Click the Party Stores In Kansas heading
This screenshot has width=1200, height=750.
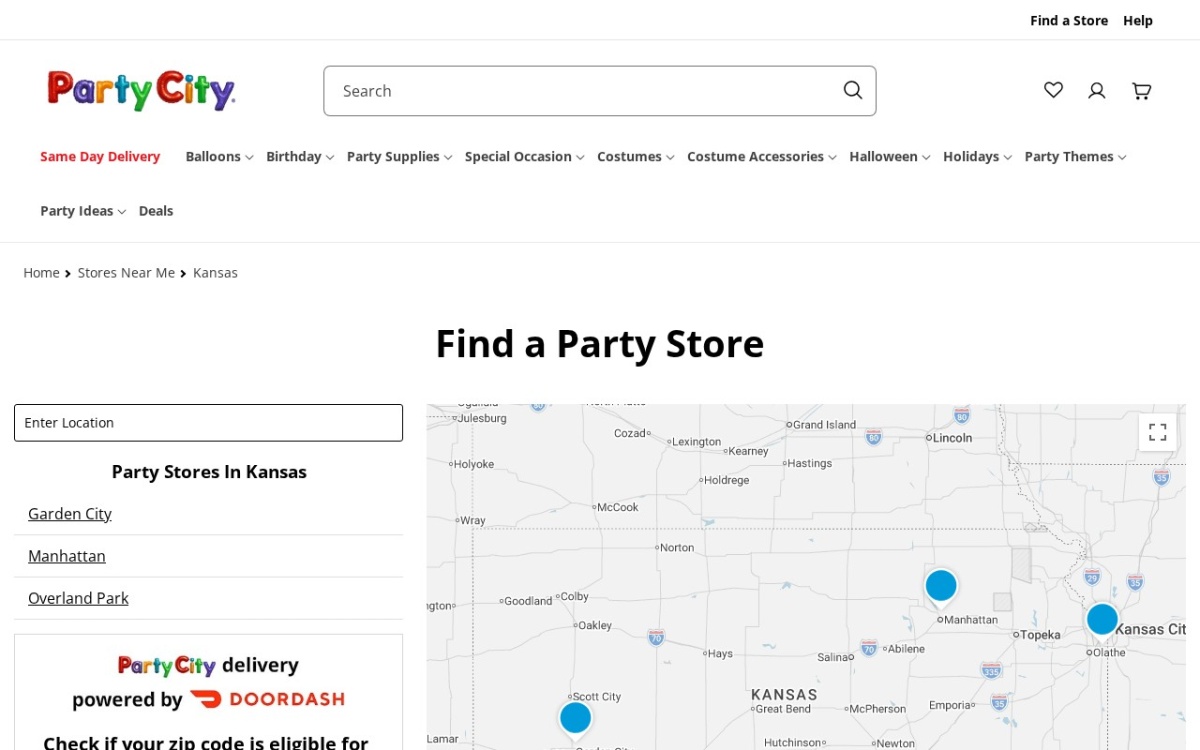[209, 472]
